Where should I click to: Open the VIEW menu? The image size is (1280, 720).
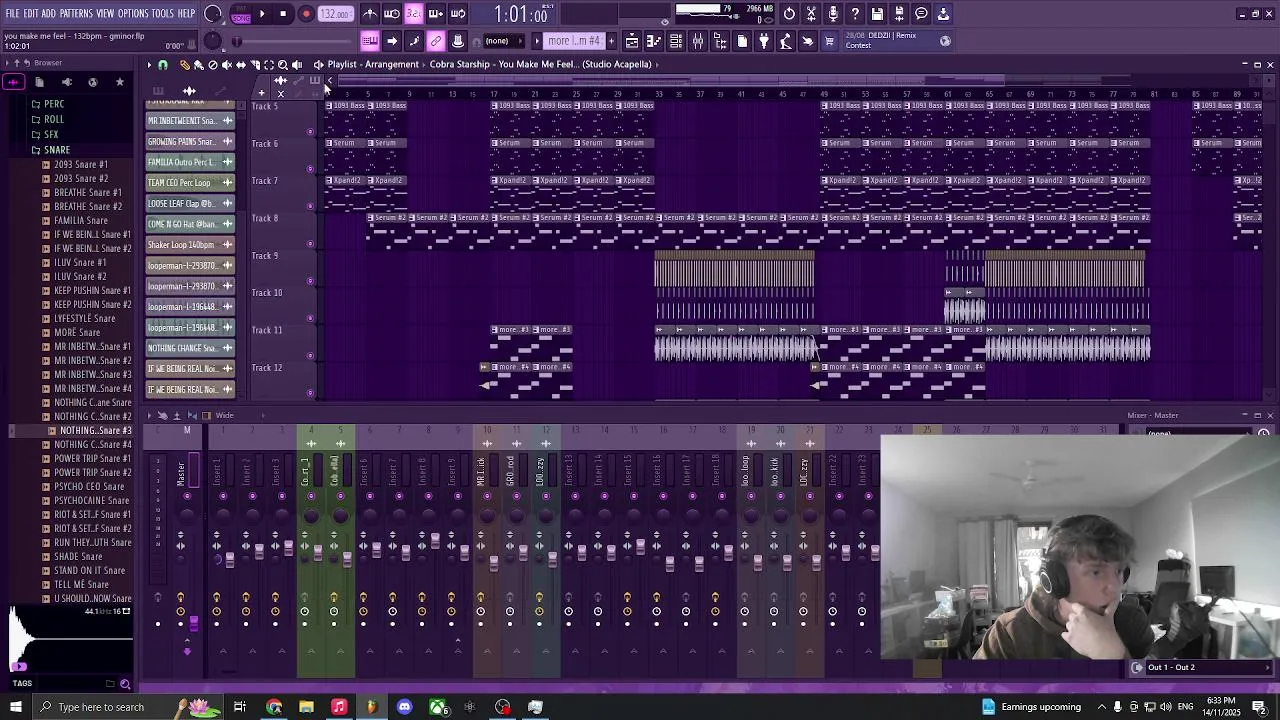pyautogui.click(x=105, y=14)
